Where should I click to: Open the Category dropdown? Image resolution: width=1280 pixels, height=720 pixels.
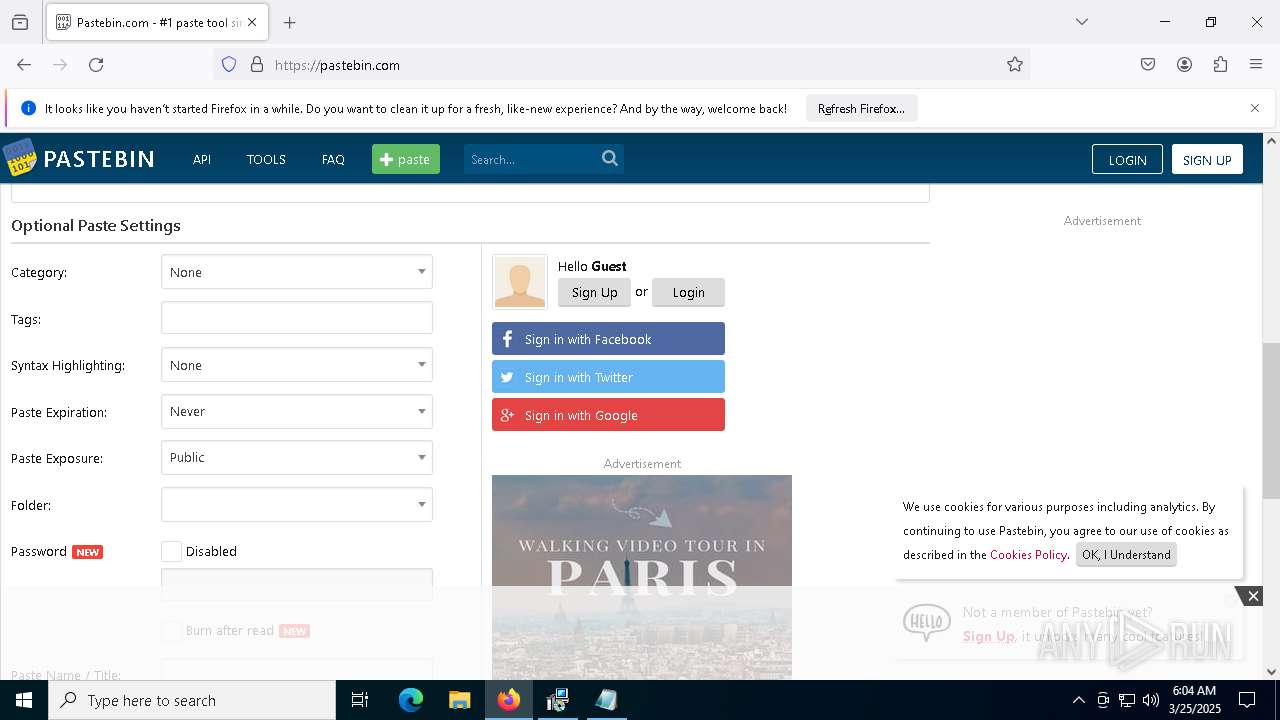[x=297, y=272]
